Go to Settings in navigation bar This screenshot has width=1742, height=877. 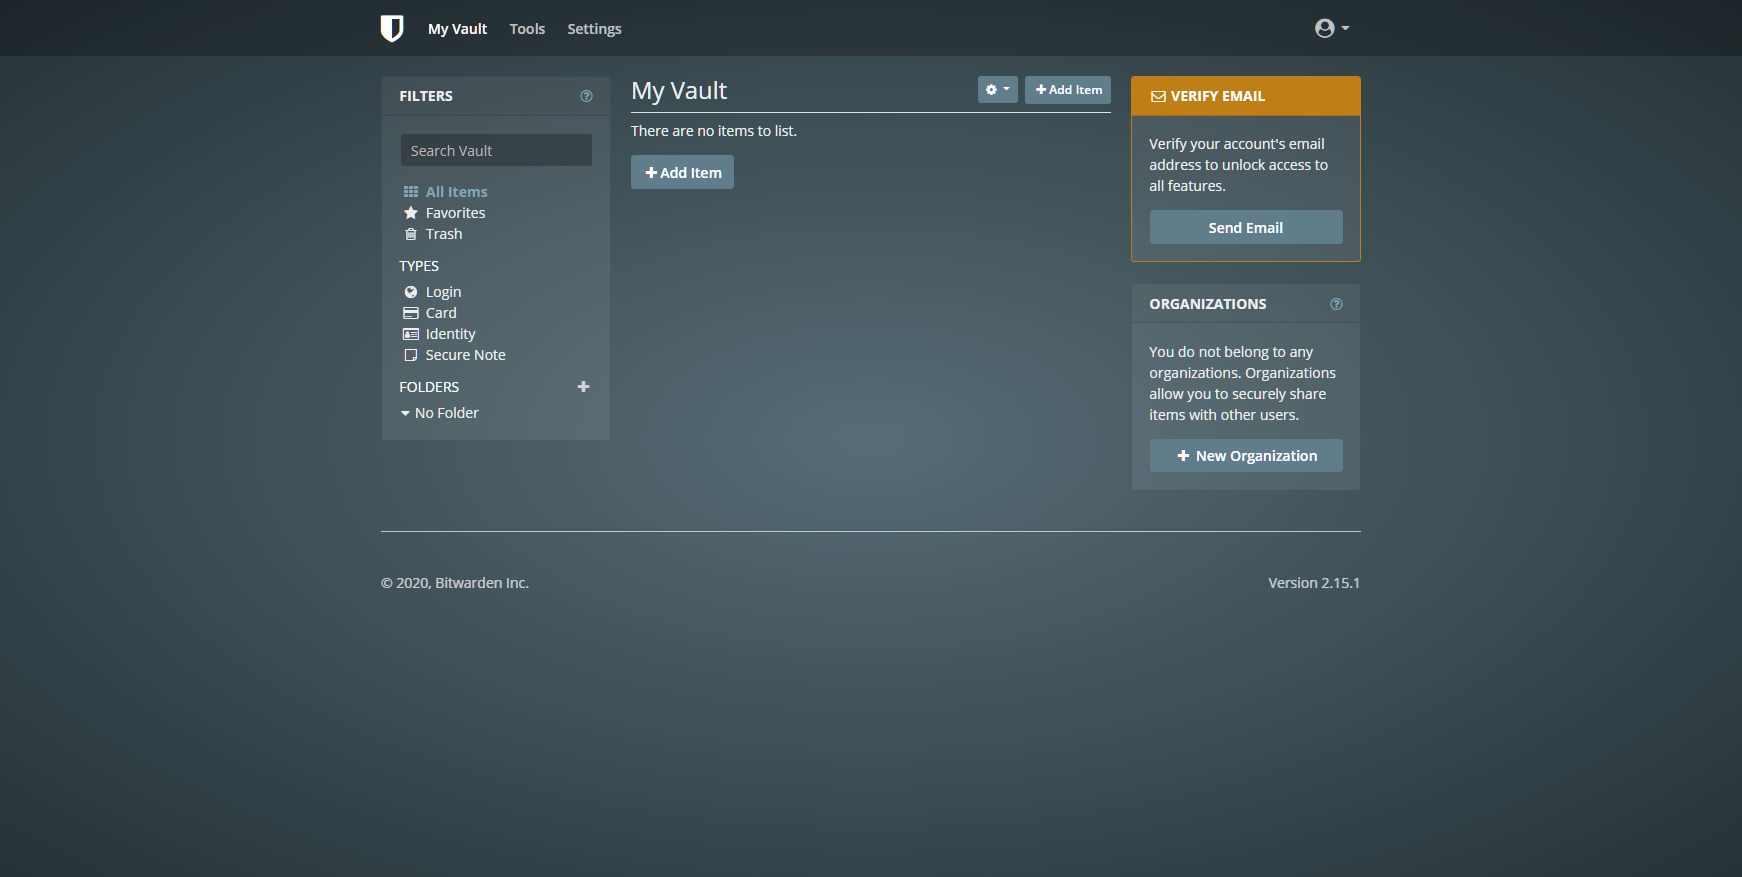[x=594, y=29]
